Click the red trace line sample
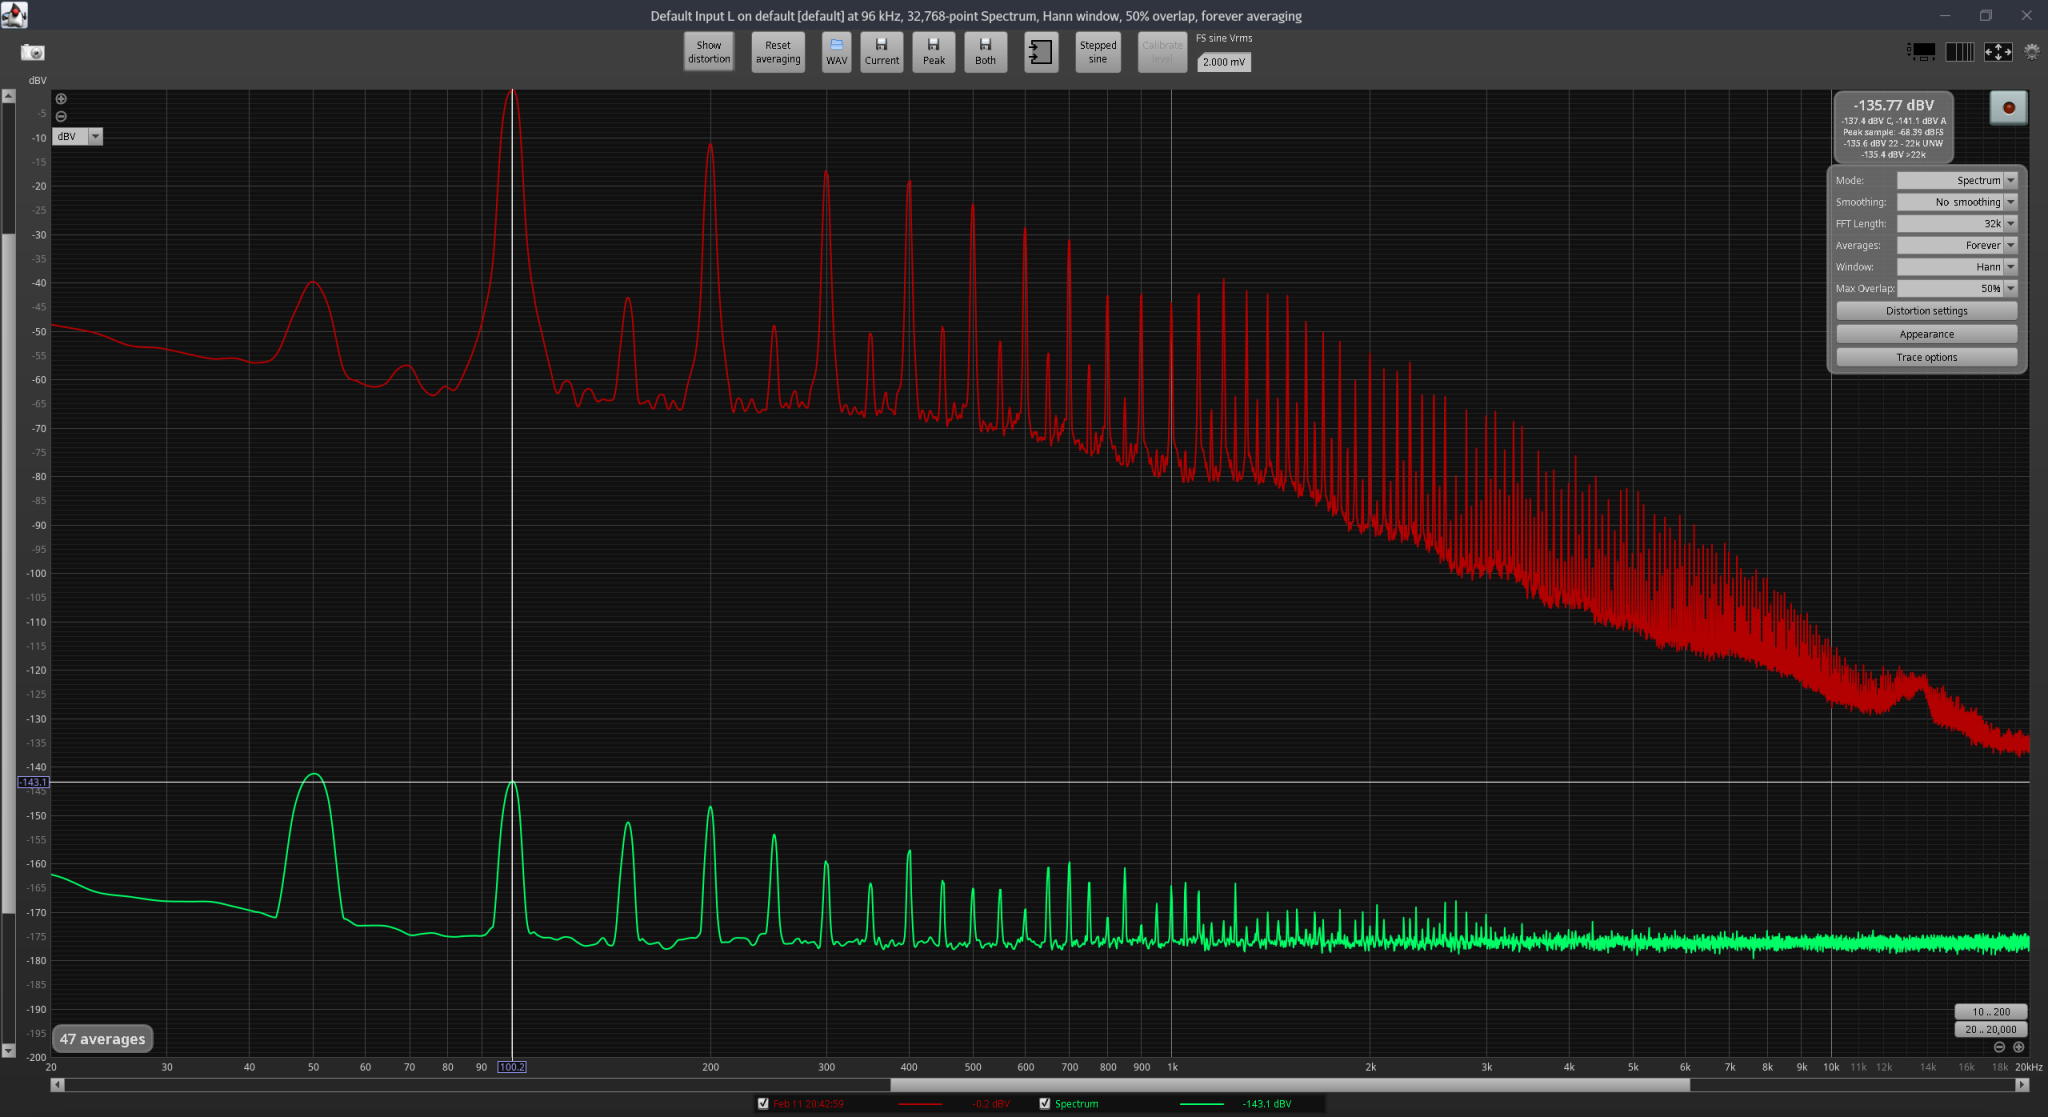The width and height of the screenshot is (2048, 1117). tap(920, 1104)
